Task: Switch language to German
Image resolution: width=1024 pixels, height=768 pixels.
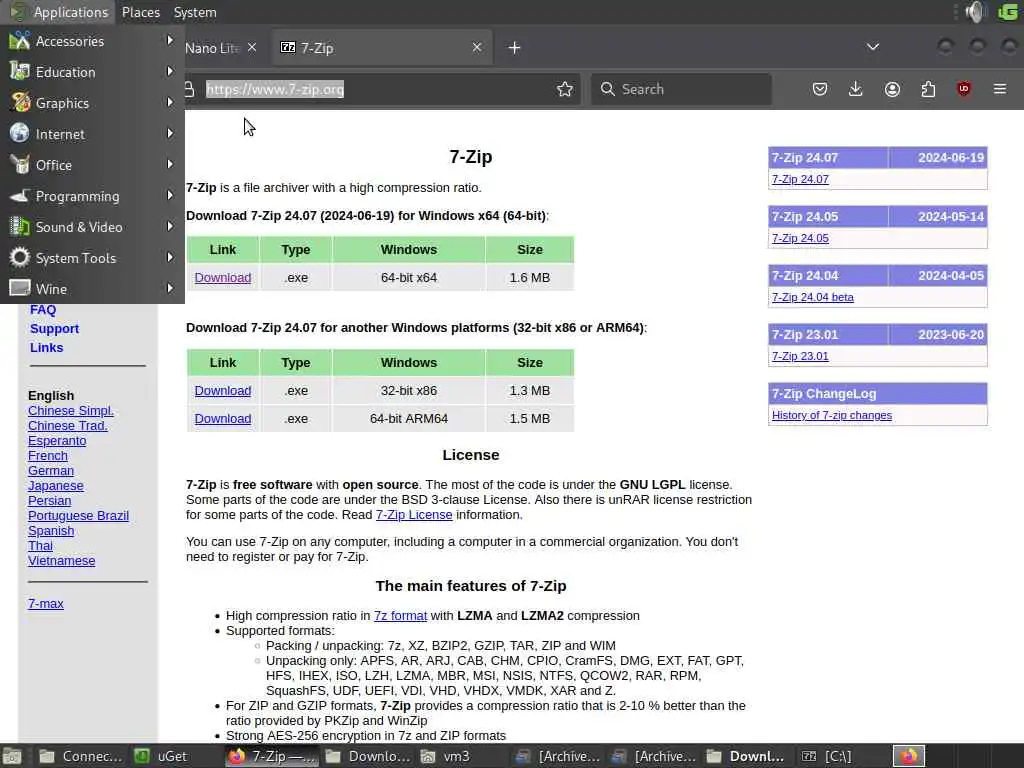Action: pos(51,471)
